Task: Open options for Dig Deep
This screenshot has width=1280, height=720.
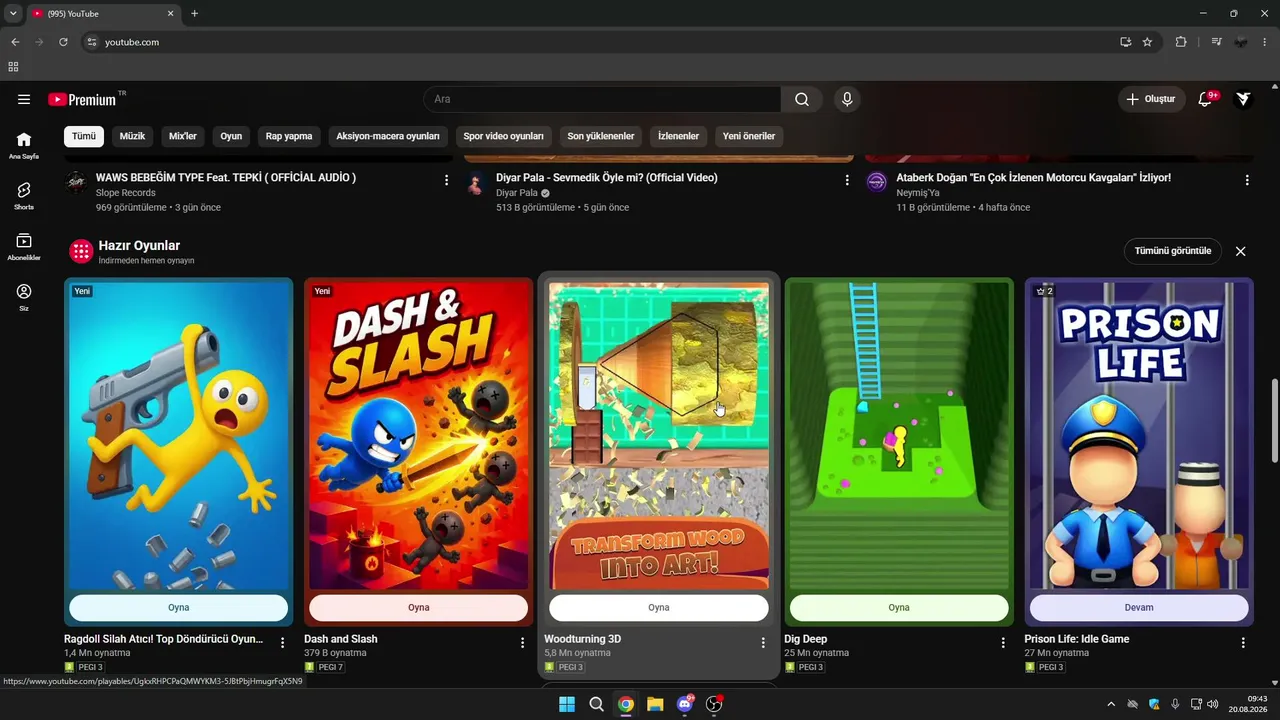Action: [x=1003, y=643]
